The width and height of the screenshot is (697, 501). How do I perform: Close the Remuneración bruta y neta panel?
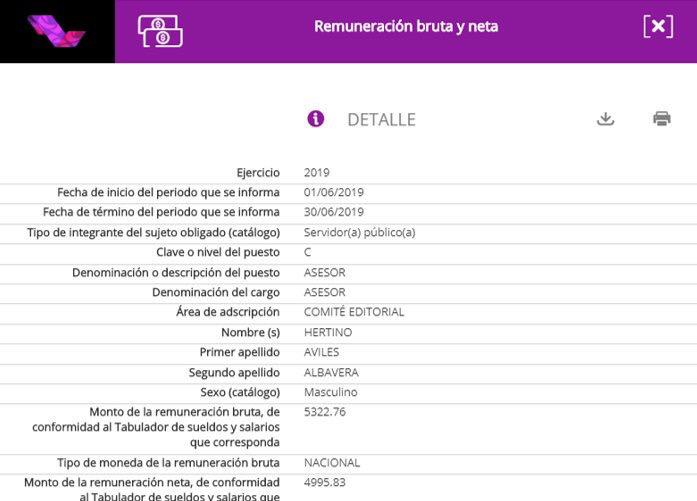[x=657, y=27]
